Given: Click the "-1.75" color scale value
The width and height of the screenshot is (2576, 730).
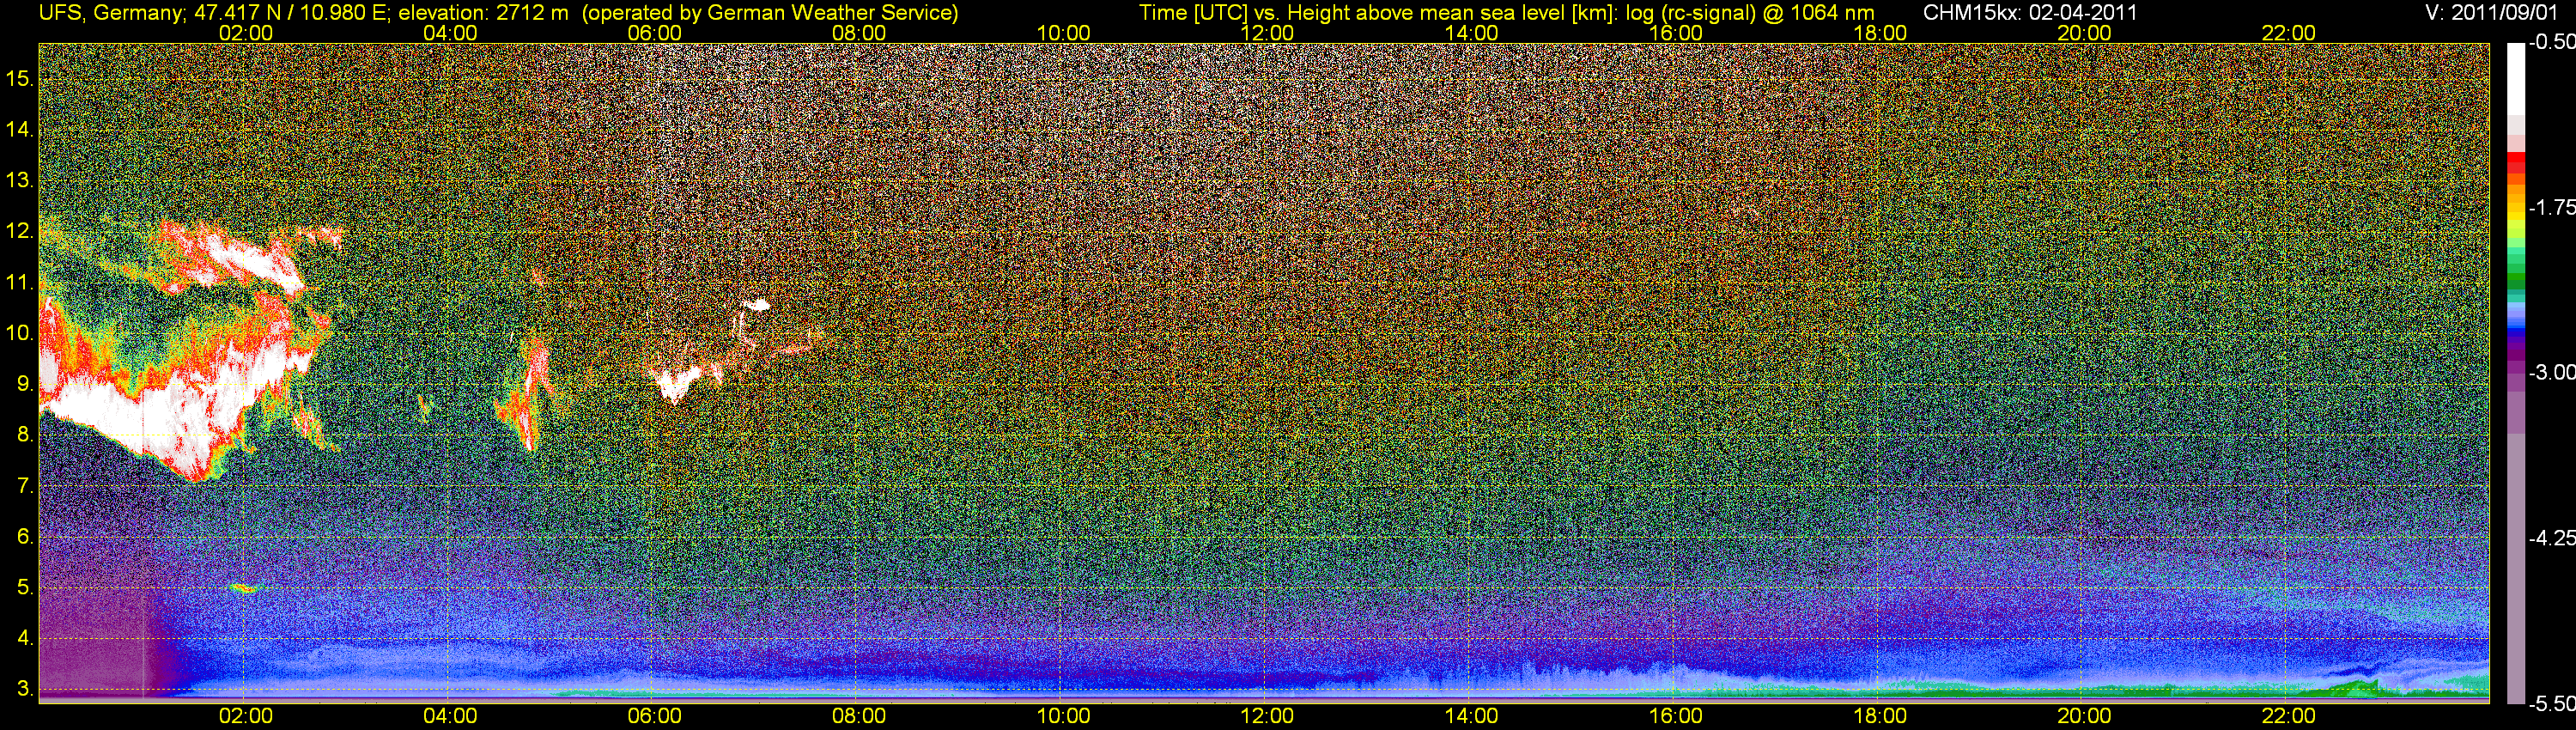Looking at the screenshot, I should click(2551, 208).
